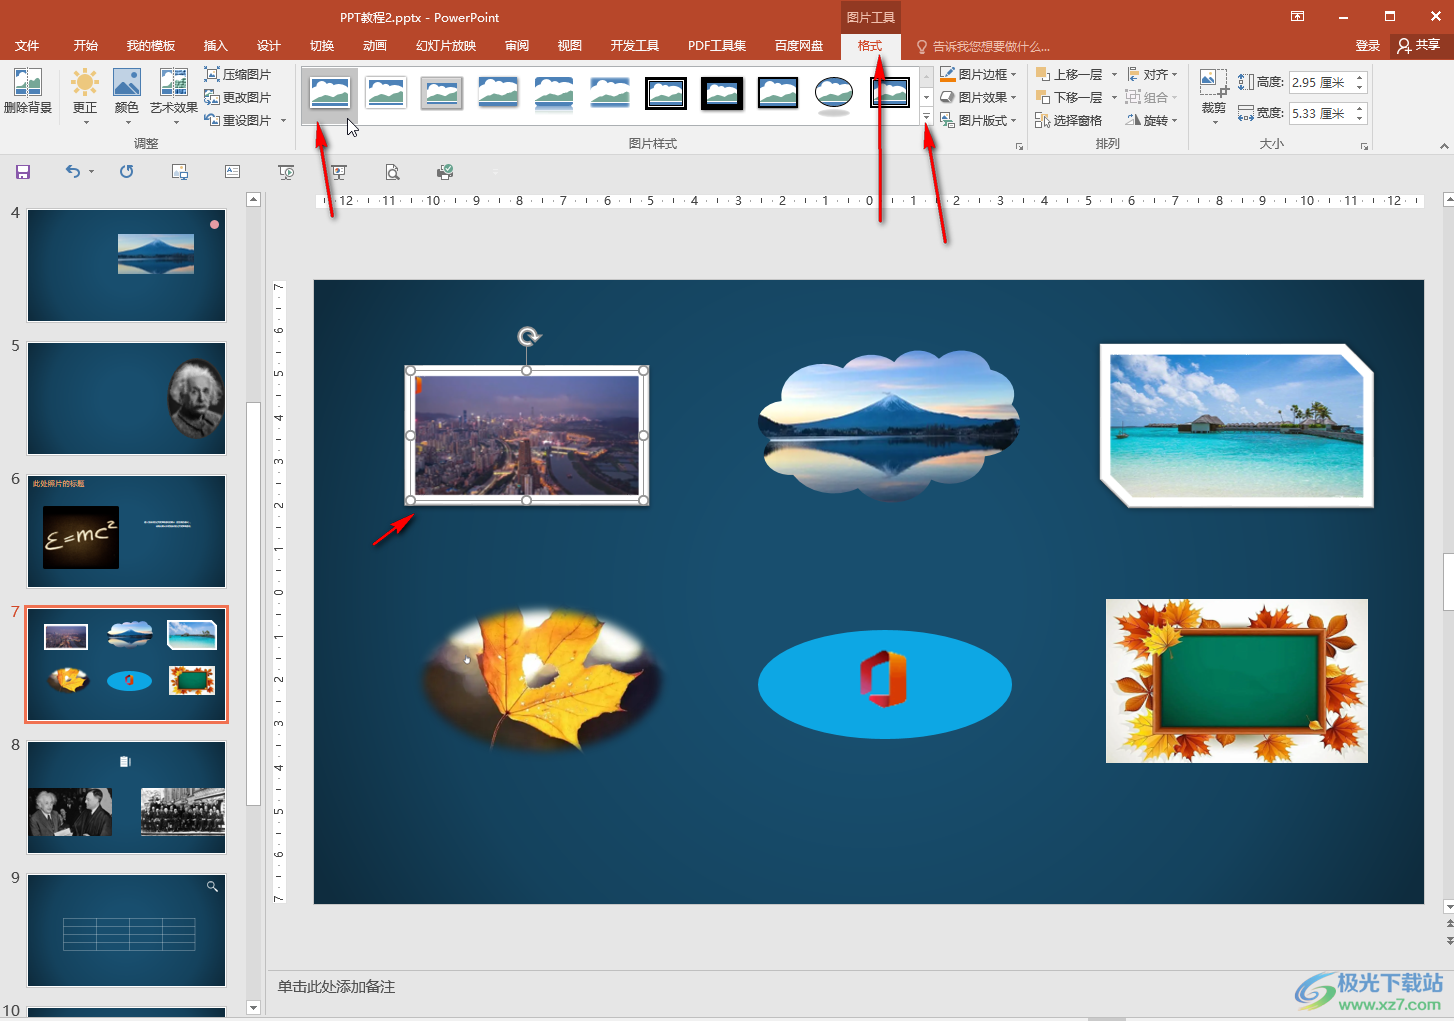The image size is (1454, 1021).
Task: Select the chalkboard with autumn leaves picture
Action: 1237,681
